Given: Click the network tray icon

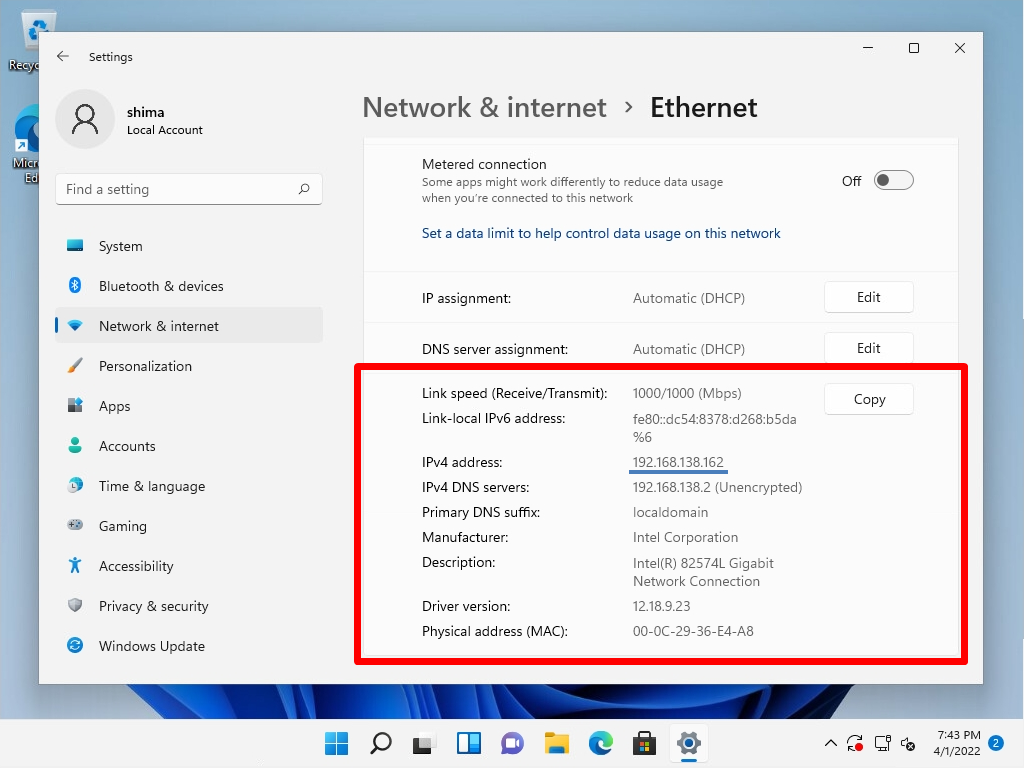Looking at the screenshot, I should (882, 743).
